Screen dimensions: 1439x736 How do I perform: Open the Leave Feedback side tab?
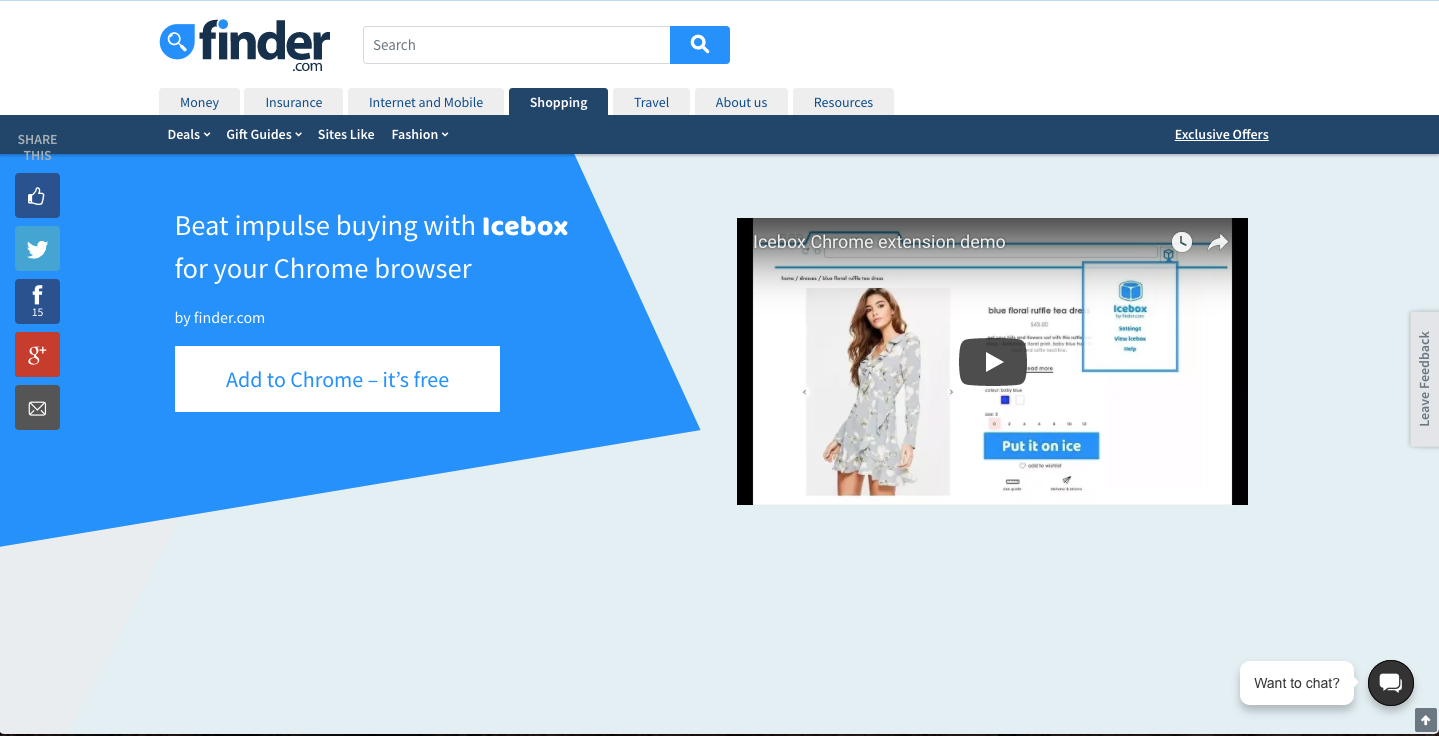click(x=1424, y=379)
